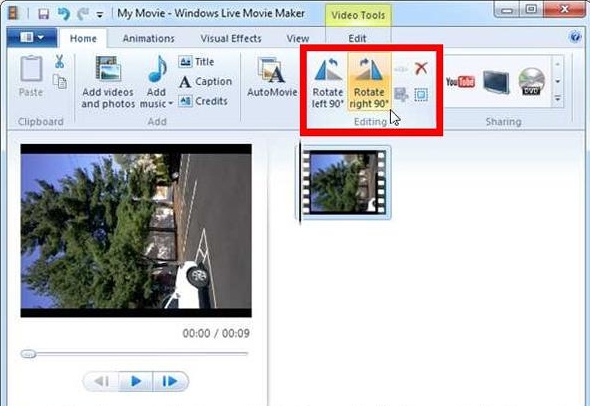Click the grayed Fit to music icon

tap(401, 69)
